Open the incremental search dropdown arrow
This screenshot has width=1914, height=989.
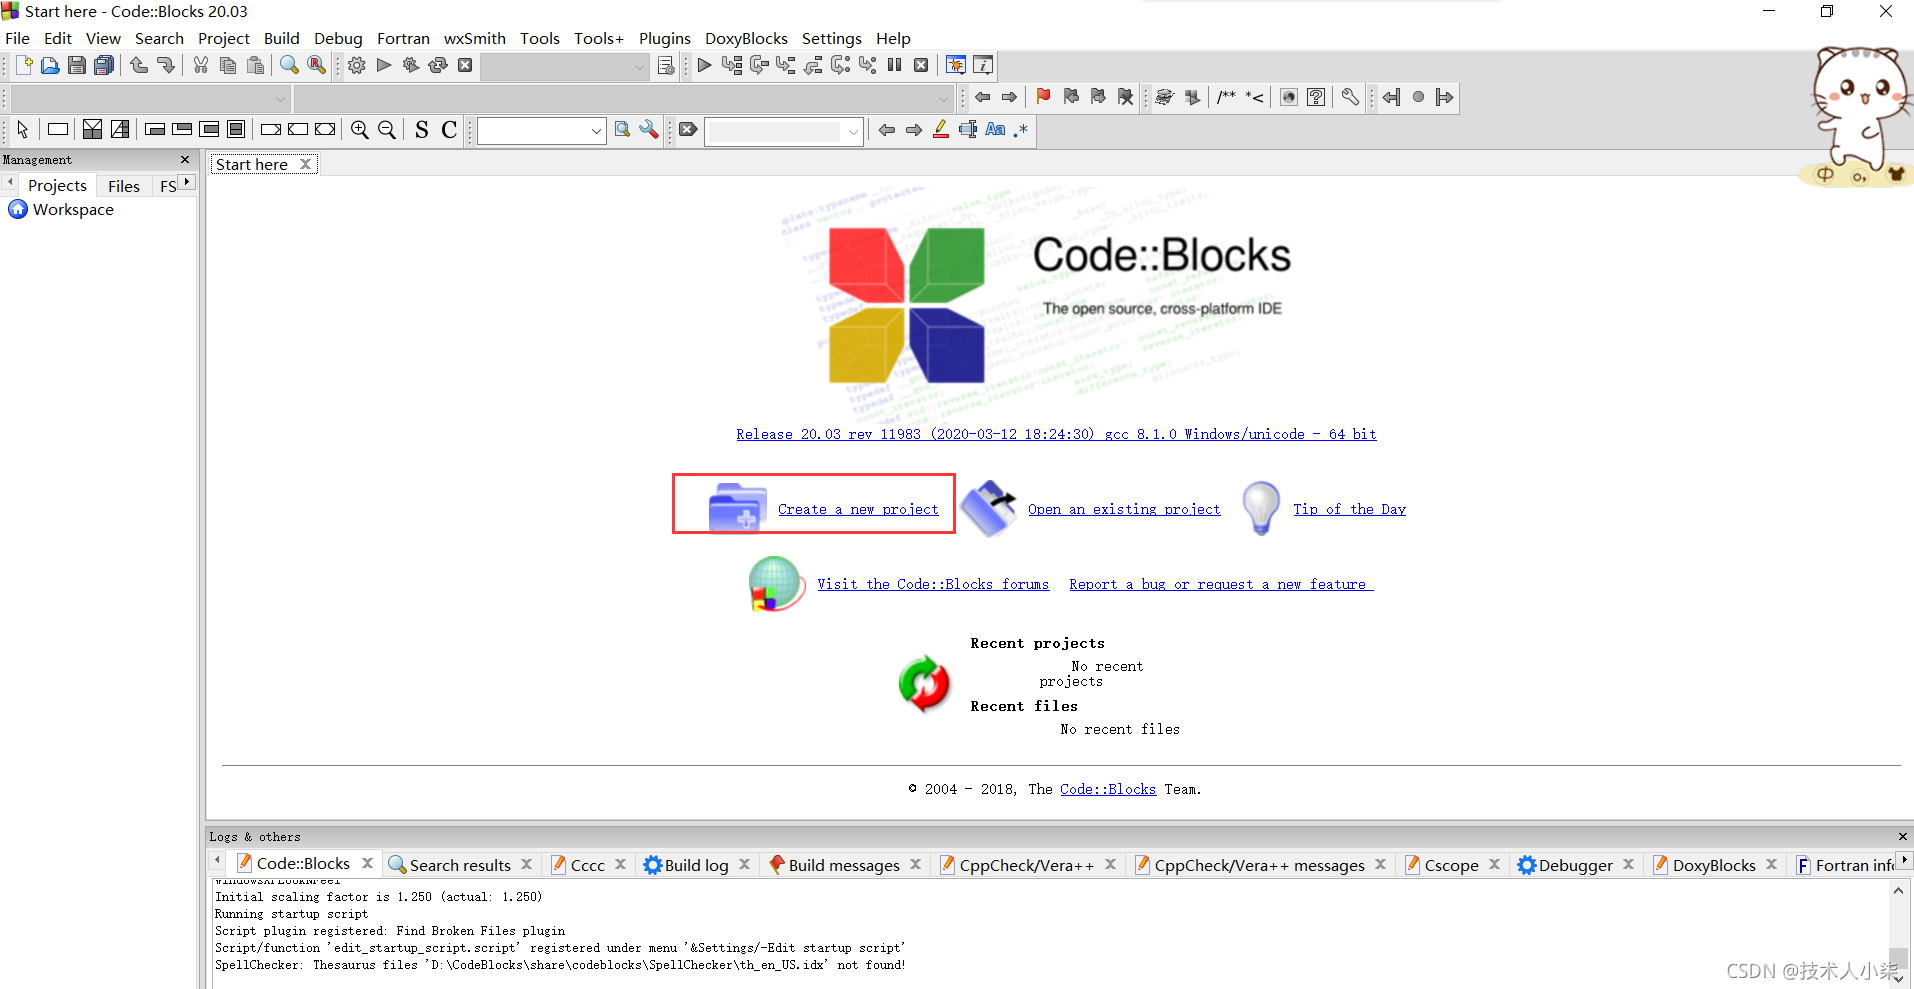click(853, 131)
